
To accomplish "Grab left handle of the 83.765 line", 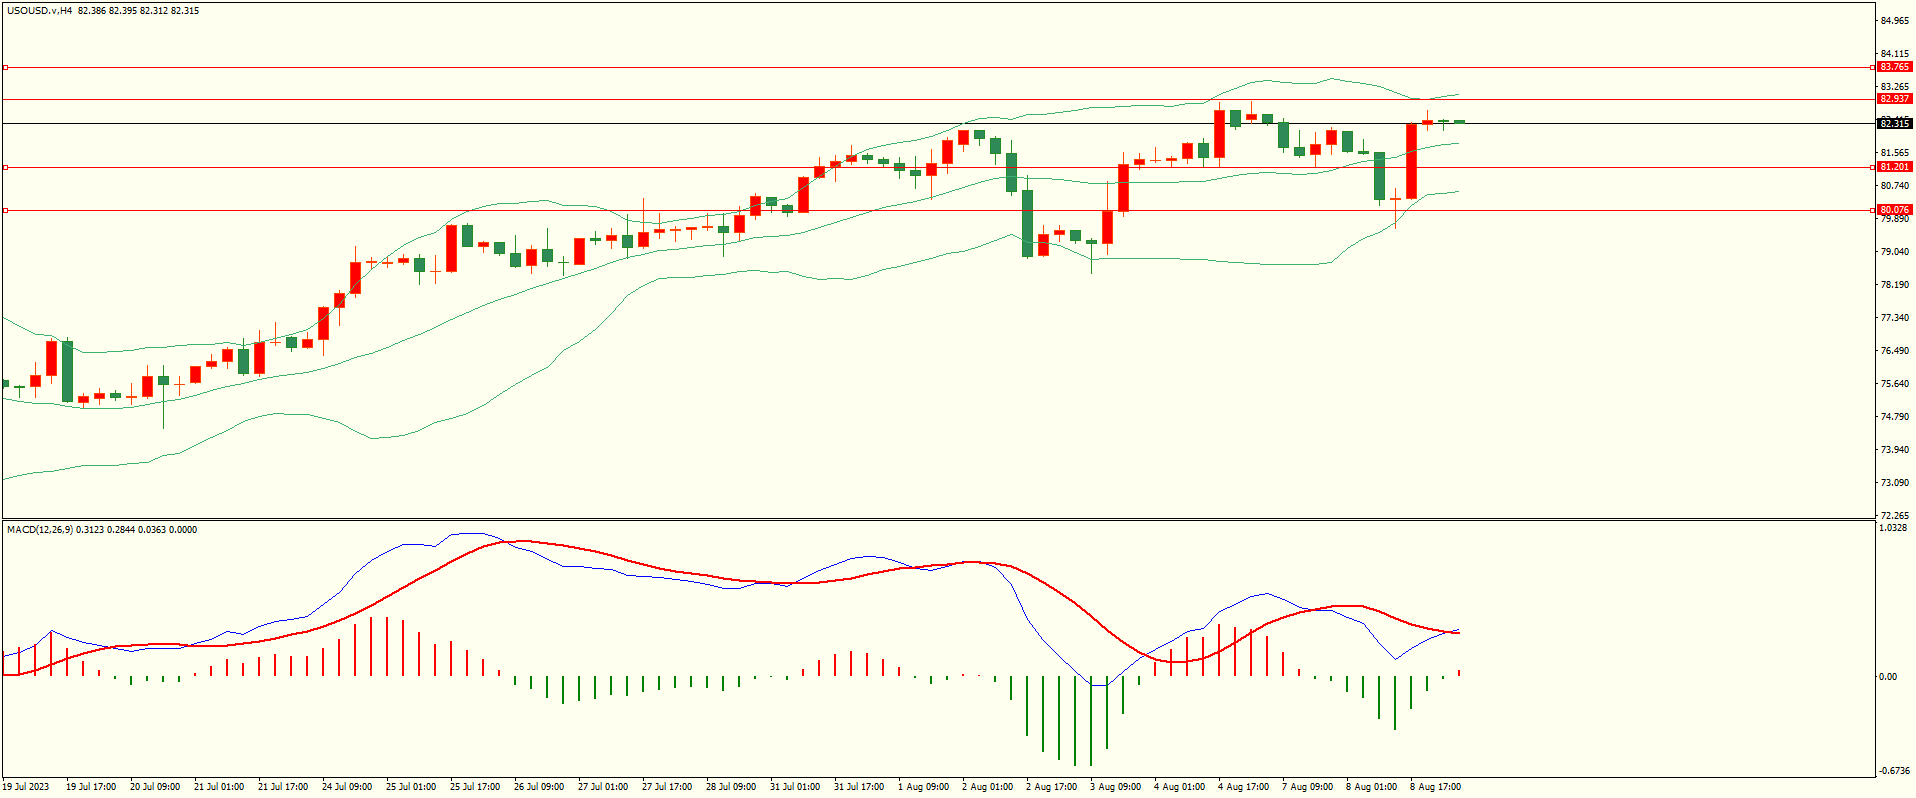I will (5, 67).
